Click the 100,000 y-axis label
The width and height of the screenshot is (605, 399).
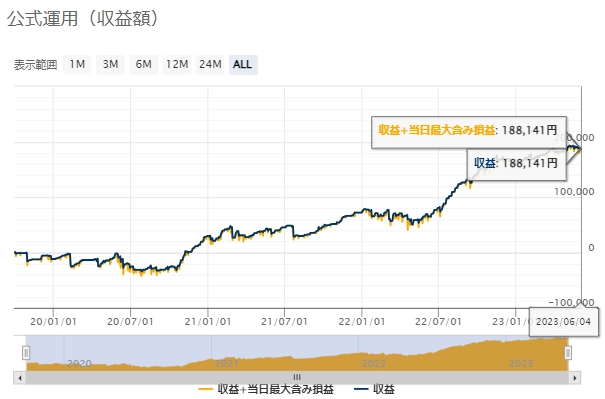[x=574, y=191]
